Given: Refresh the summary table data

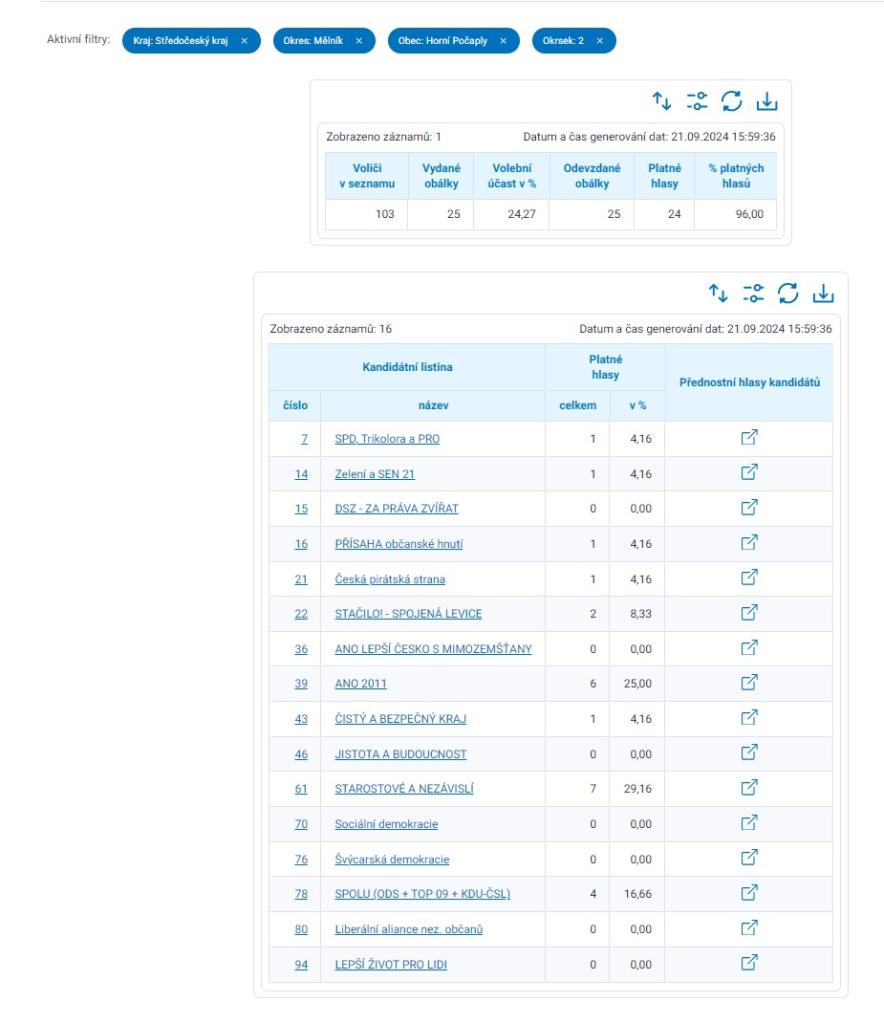Looking at the screenshot, I should click(732, 101).
